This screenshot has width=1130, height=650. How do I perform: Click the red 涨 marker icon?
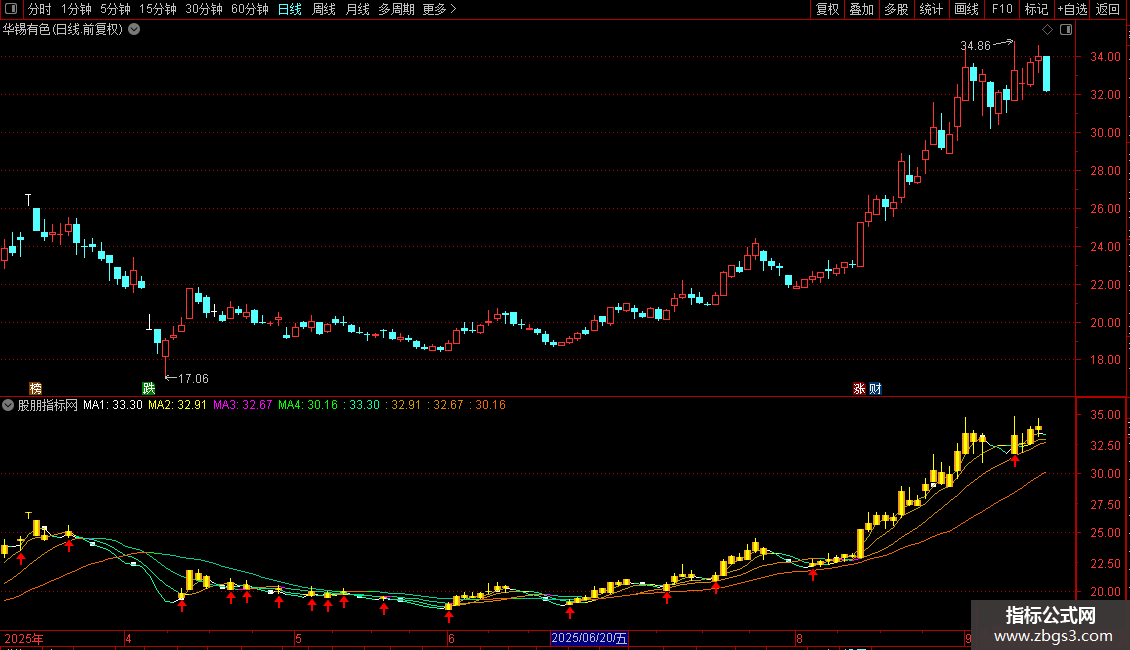click(x=859, y=388)
